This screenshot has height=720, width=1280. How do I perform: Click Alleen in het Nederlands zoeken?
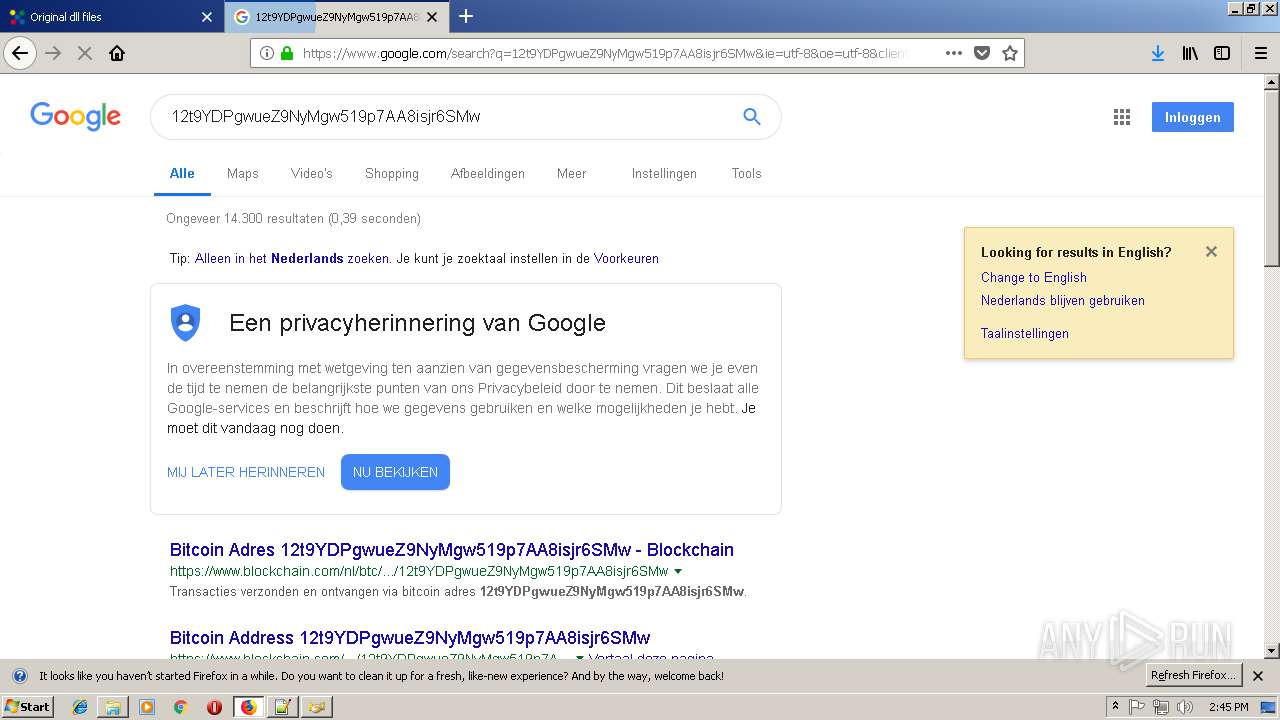click(x=291, y=258)
